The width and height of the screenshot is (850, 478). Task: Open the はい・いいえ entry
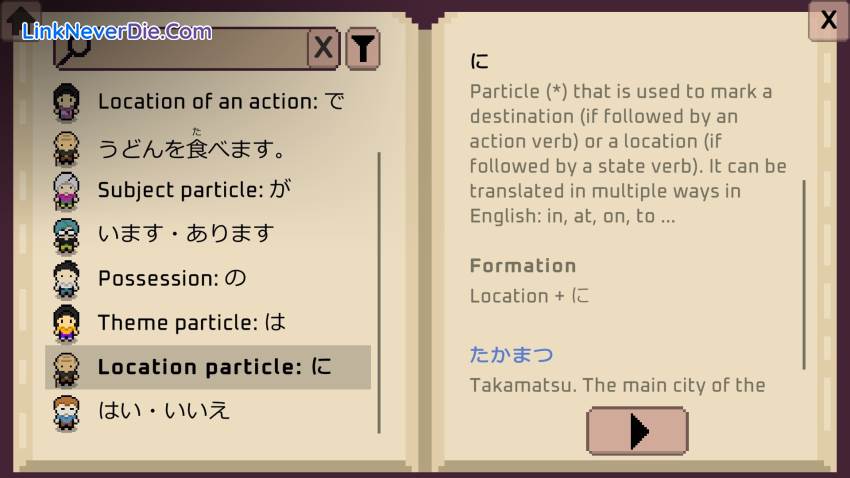point(164,410)
